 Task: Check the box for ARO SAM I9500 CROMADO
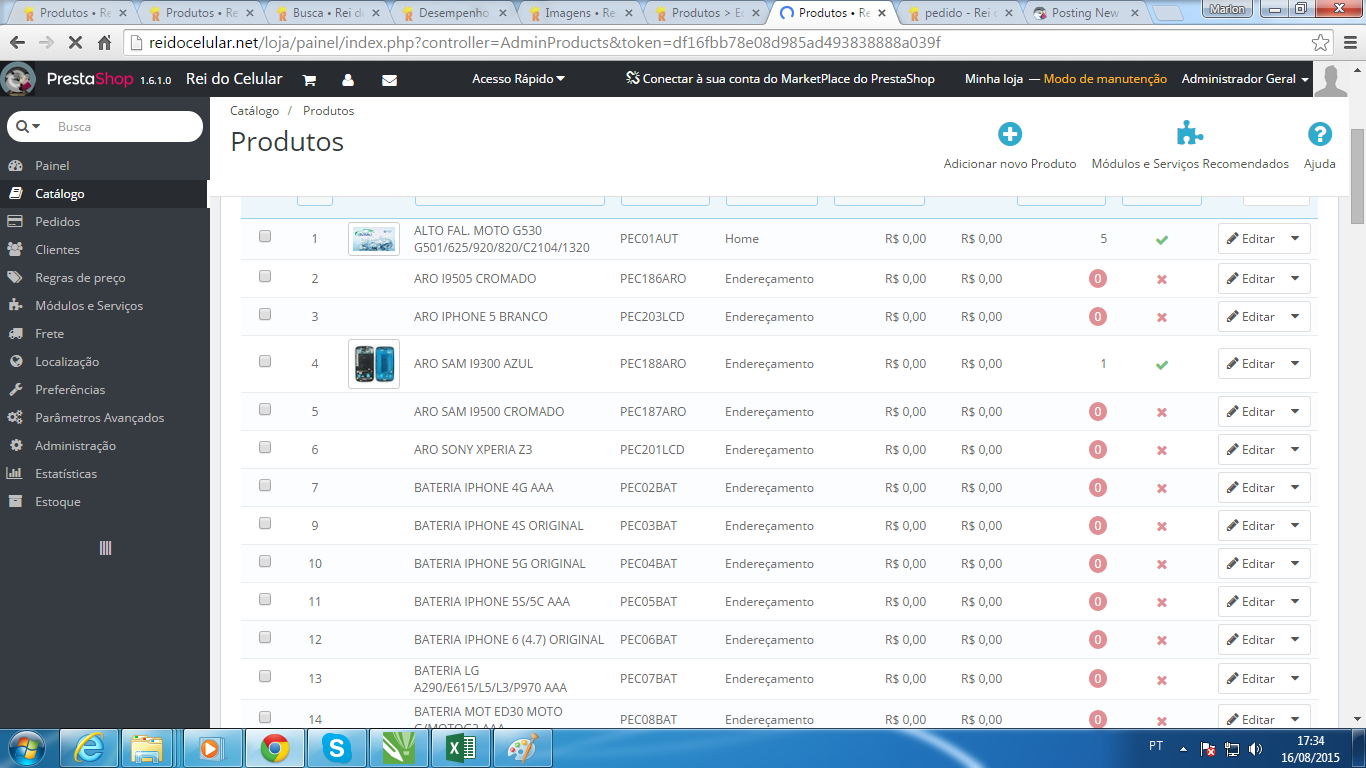265,409
